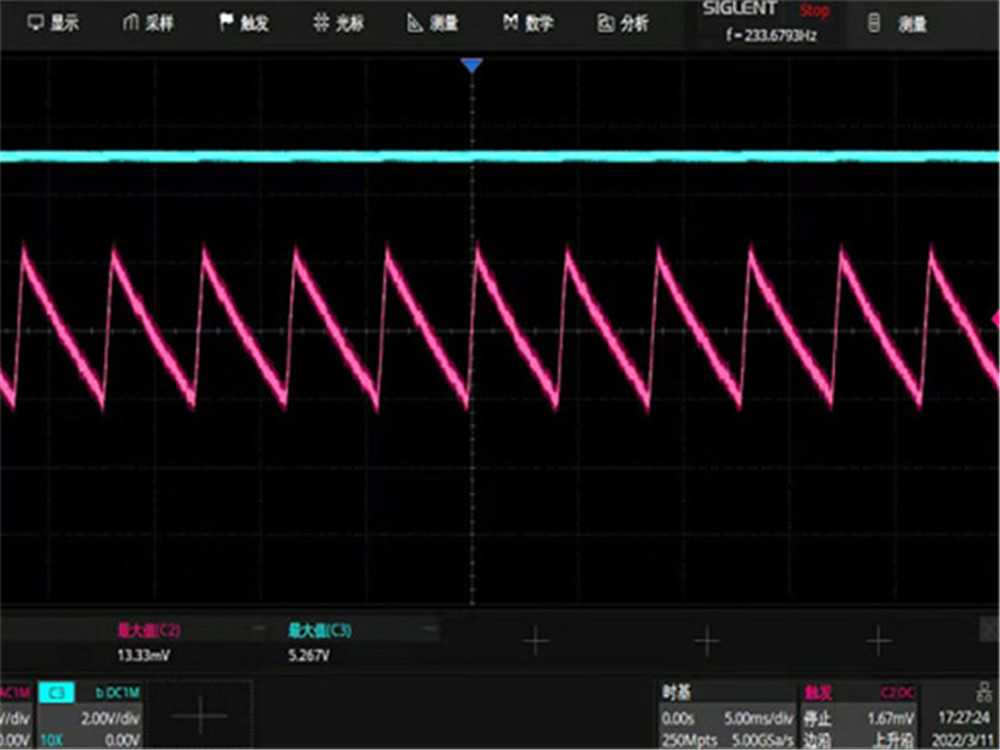Close the measurement bar with the corner button
1000x750 pixels.
pyautogui.click(x=990, y=629)
